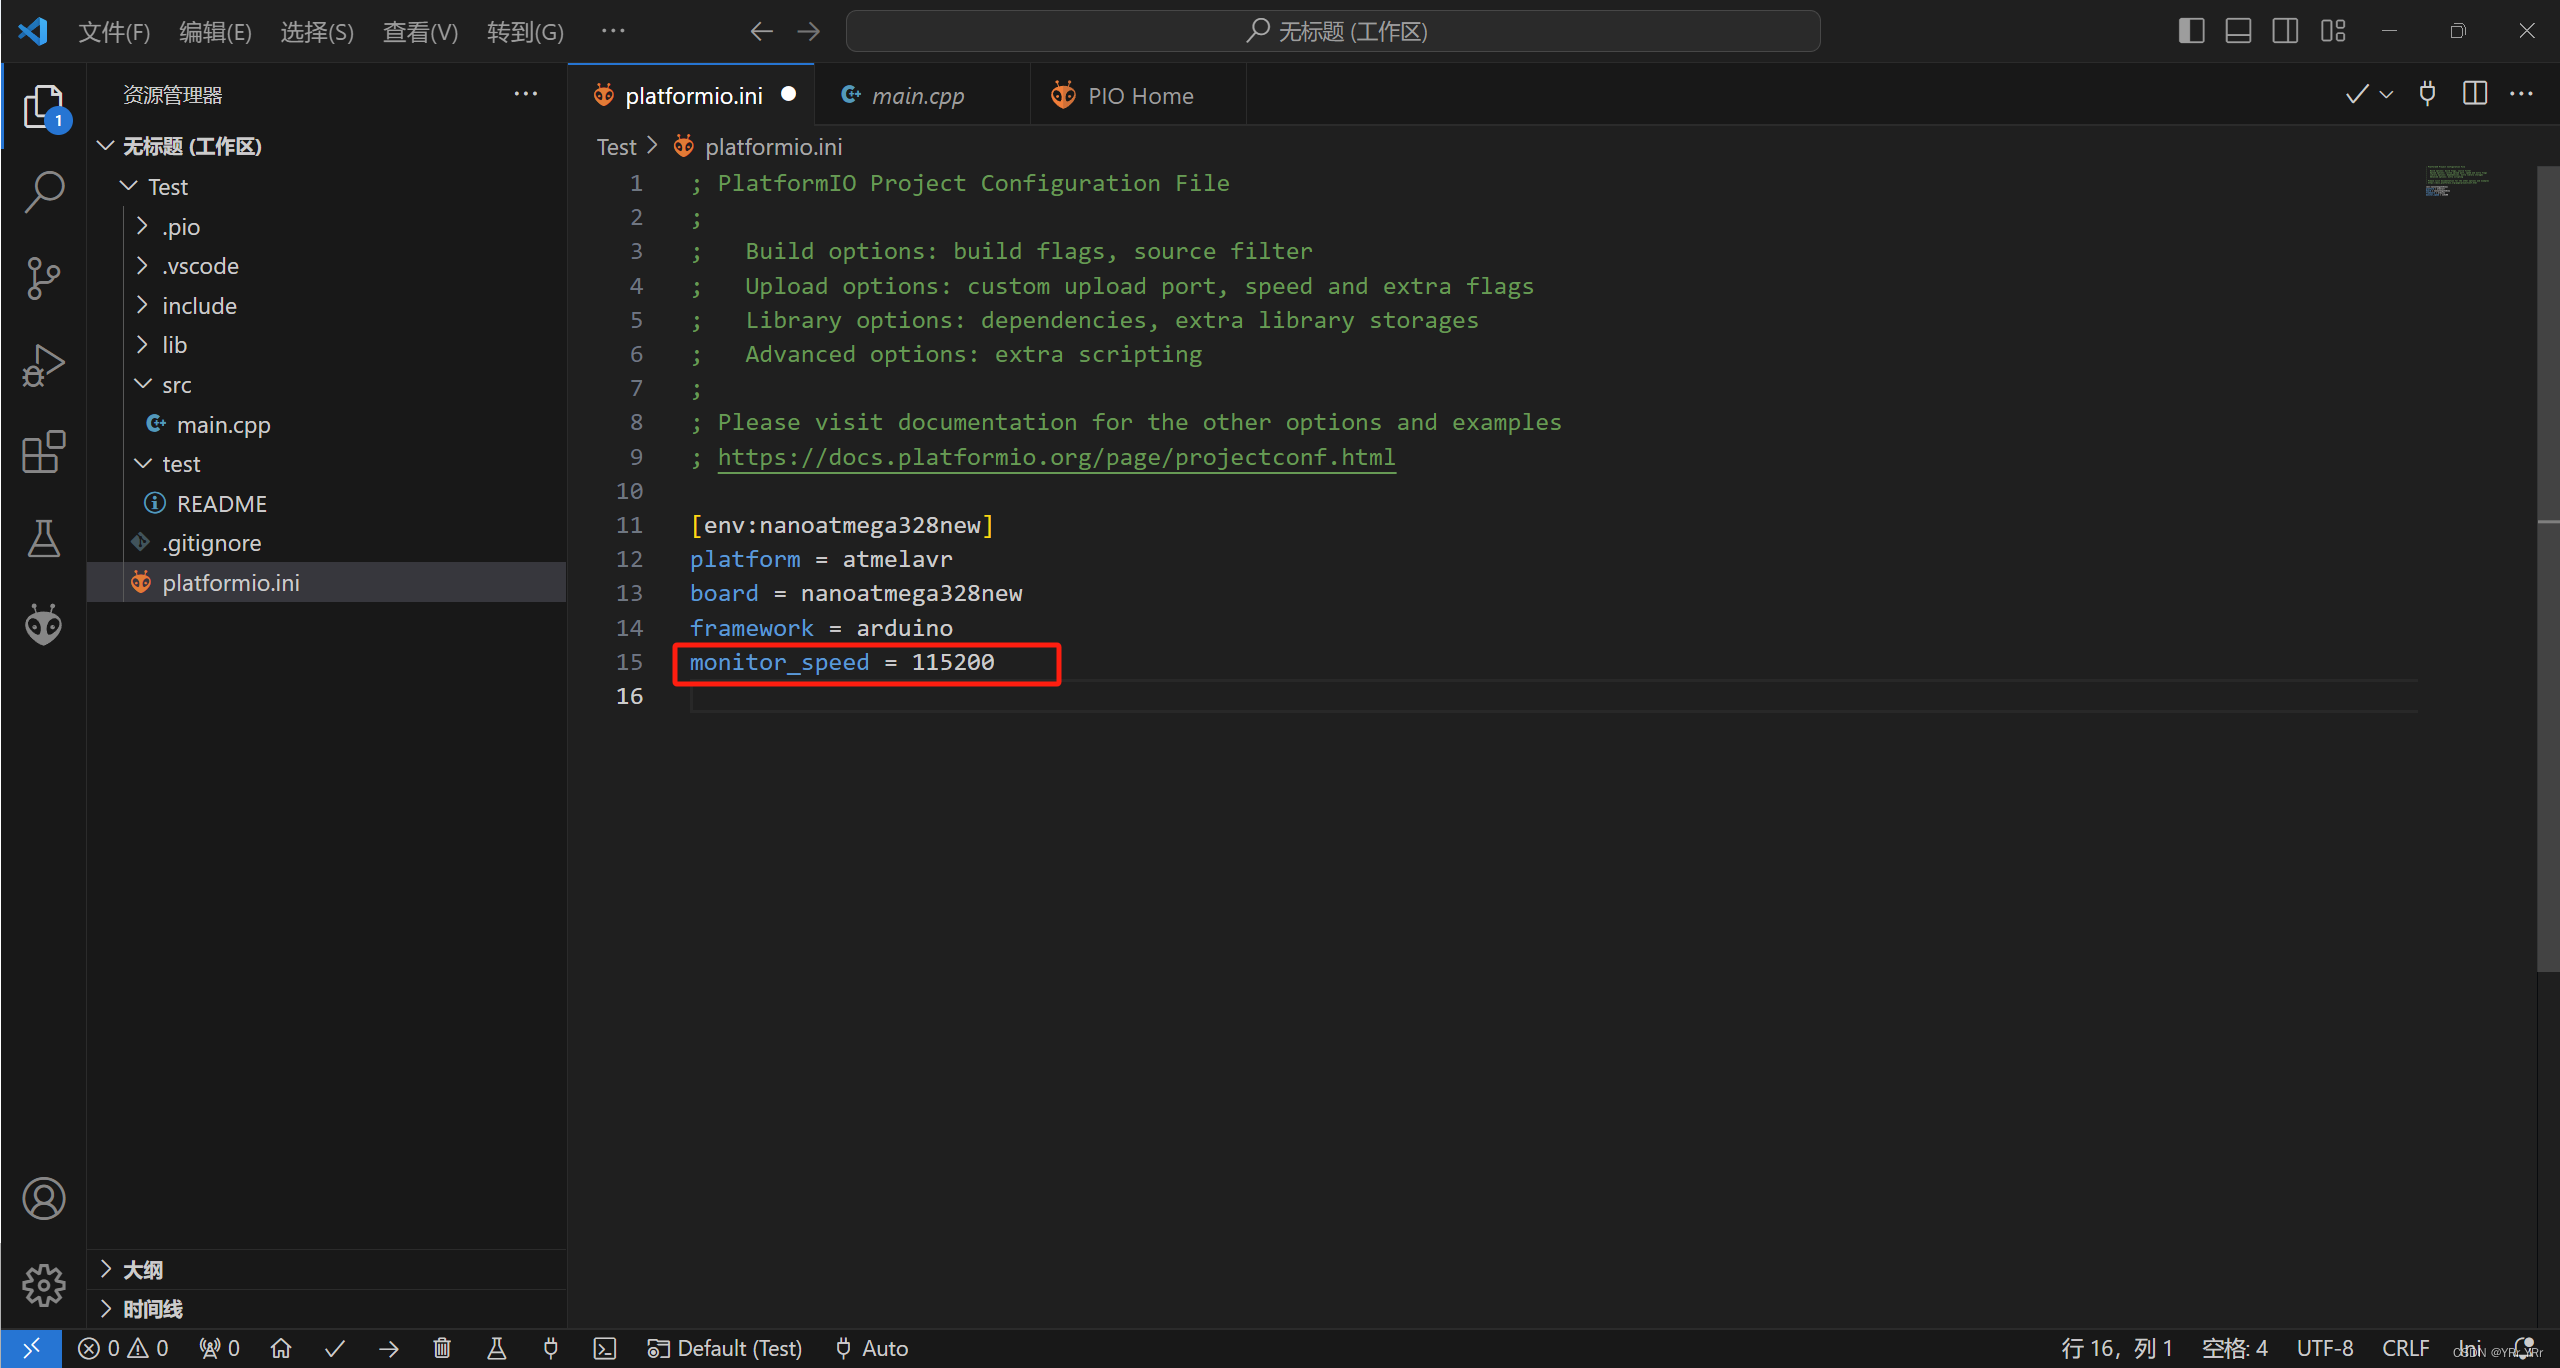
Task: Click the PIO Home tab icon
Action: 1062,95
